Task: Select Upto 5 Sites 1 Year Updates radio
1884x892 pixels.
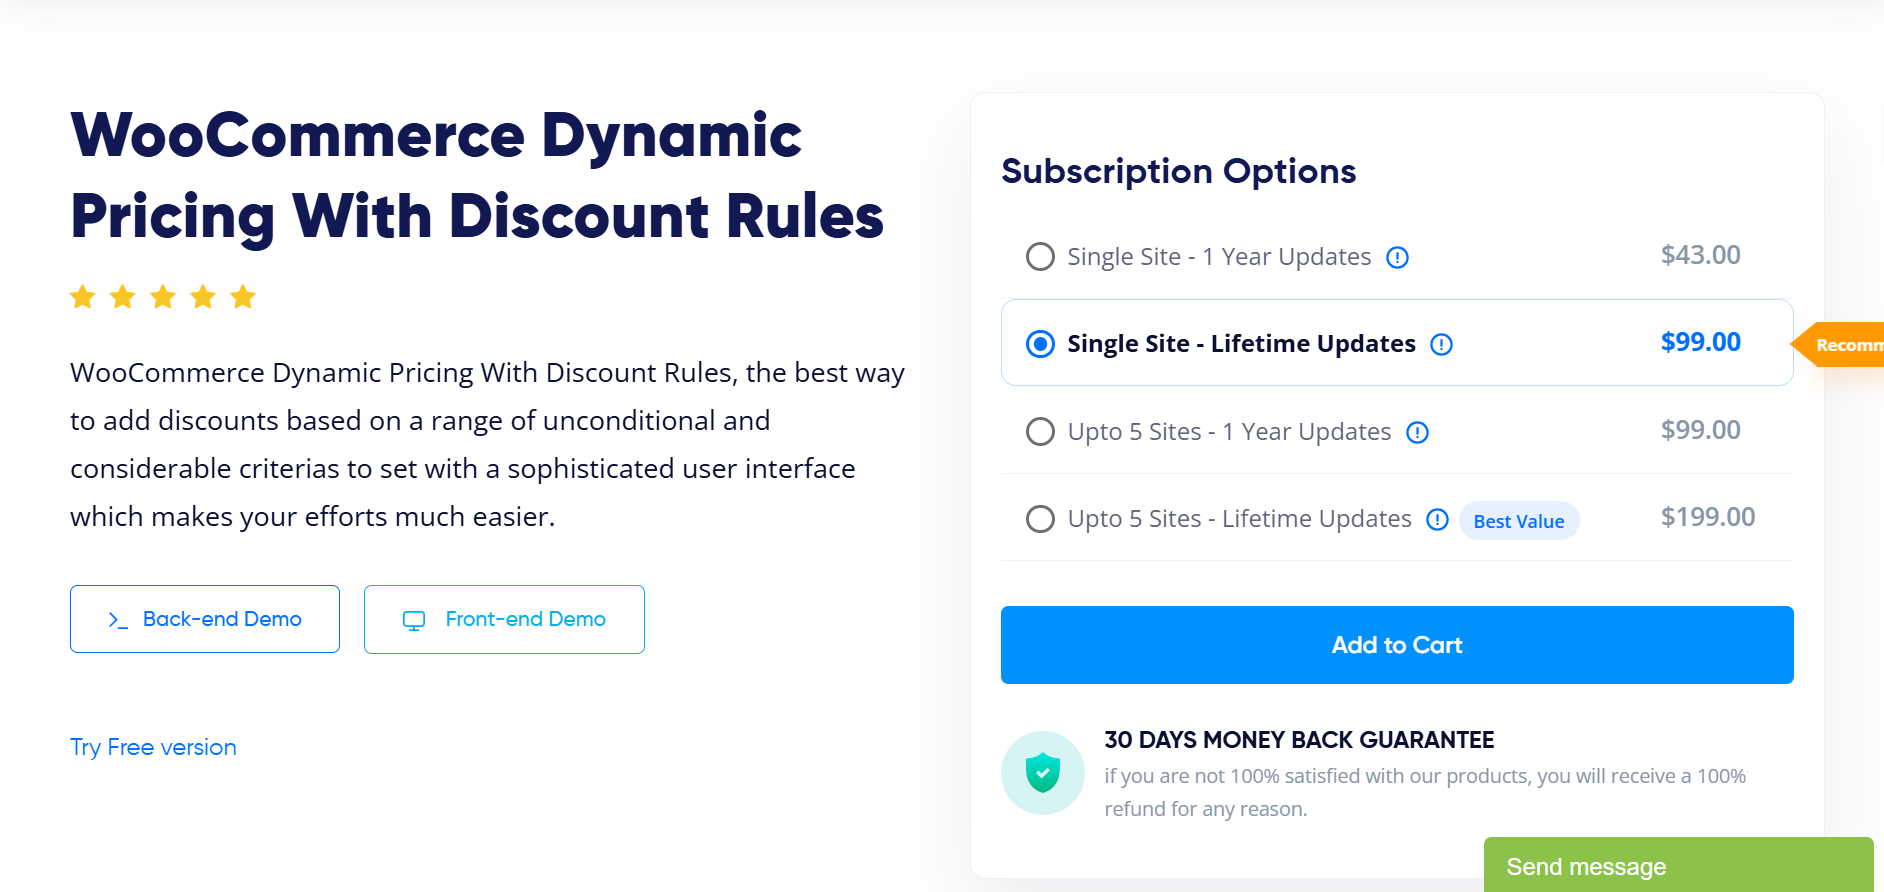Action: click(x=1040, y=432)
